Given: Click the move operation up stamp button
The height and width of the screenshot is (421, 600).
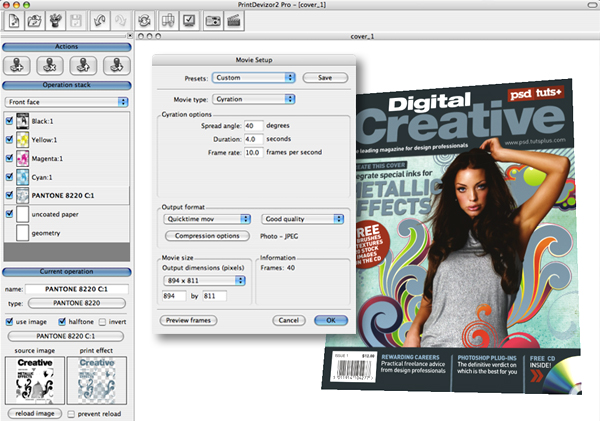Looking at the screenshot, I should [83, 65].
